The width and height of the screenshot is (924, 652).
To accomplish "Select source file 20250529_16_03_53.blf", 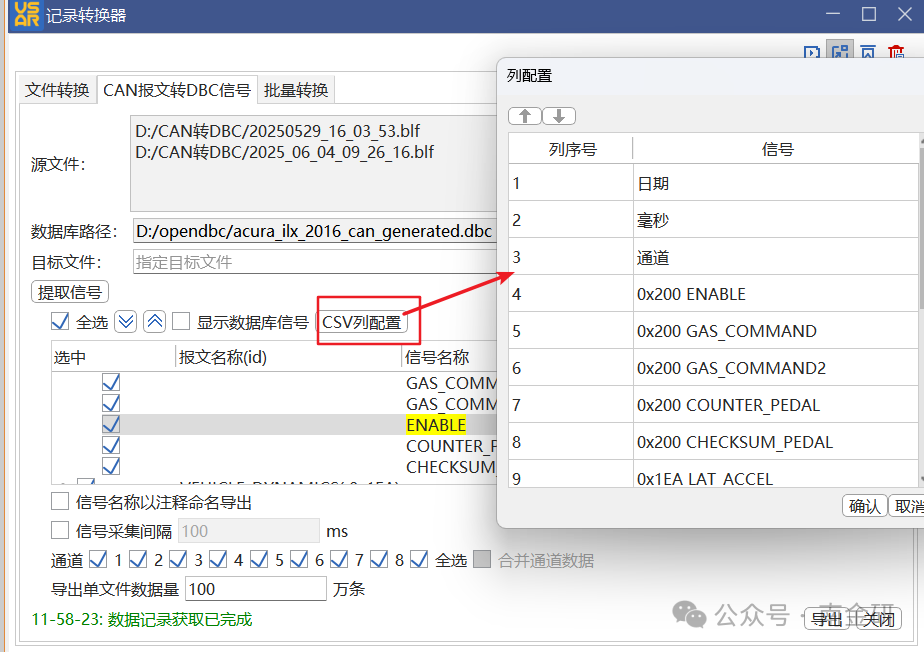I will pos(278,131).
